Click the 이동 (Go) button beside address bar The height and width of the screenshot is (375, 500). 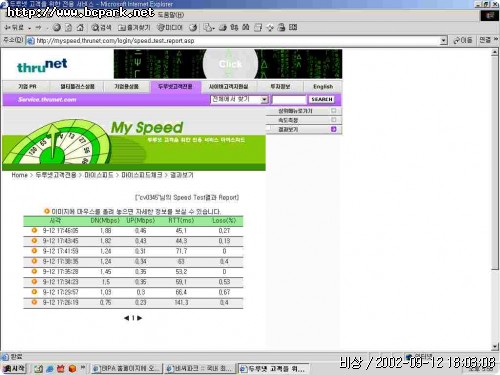[x=463, y=40]
